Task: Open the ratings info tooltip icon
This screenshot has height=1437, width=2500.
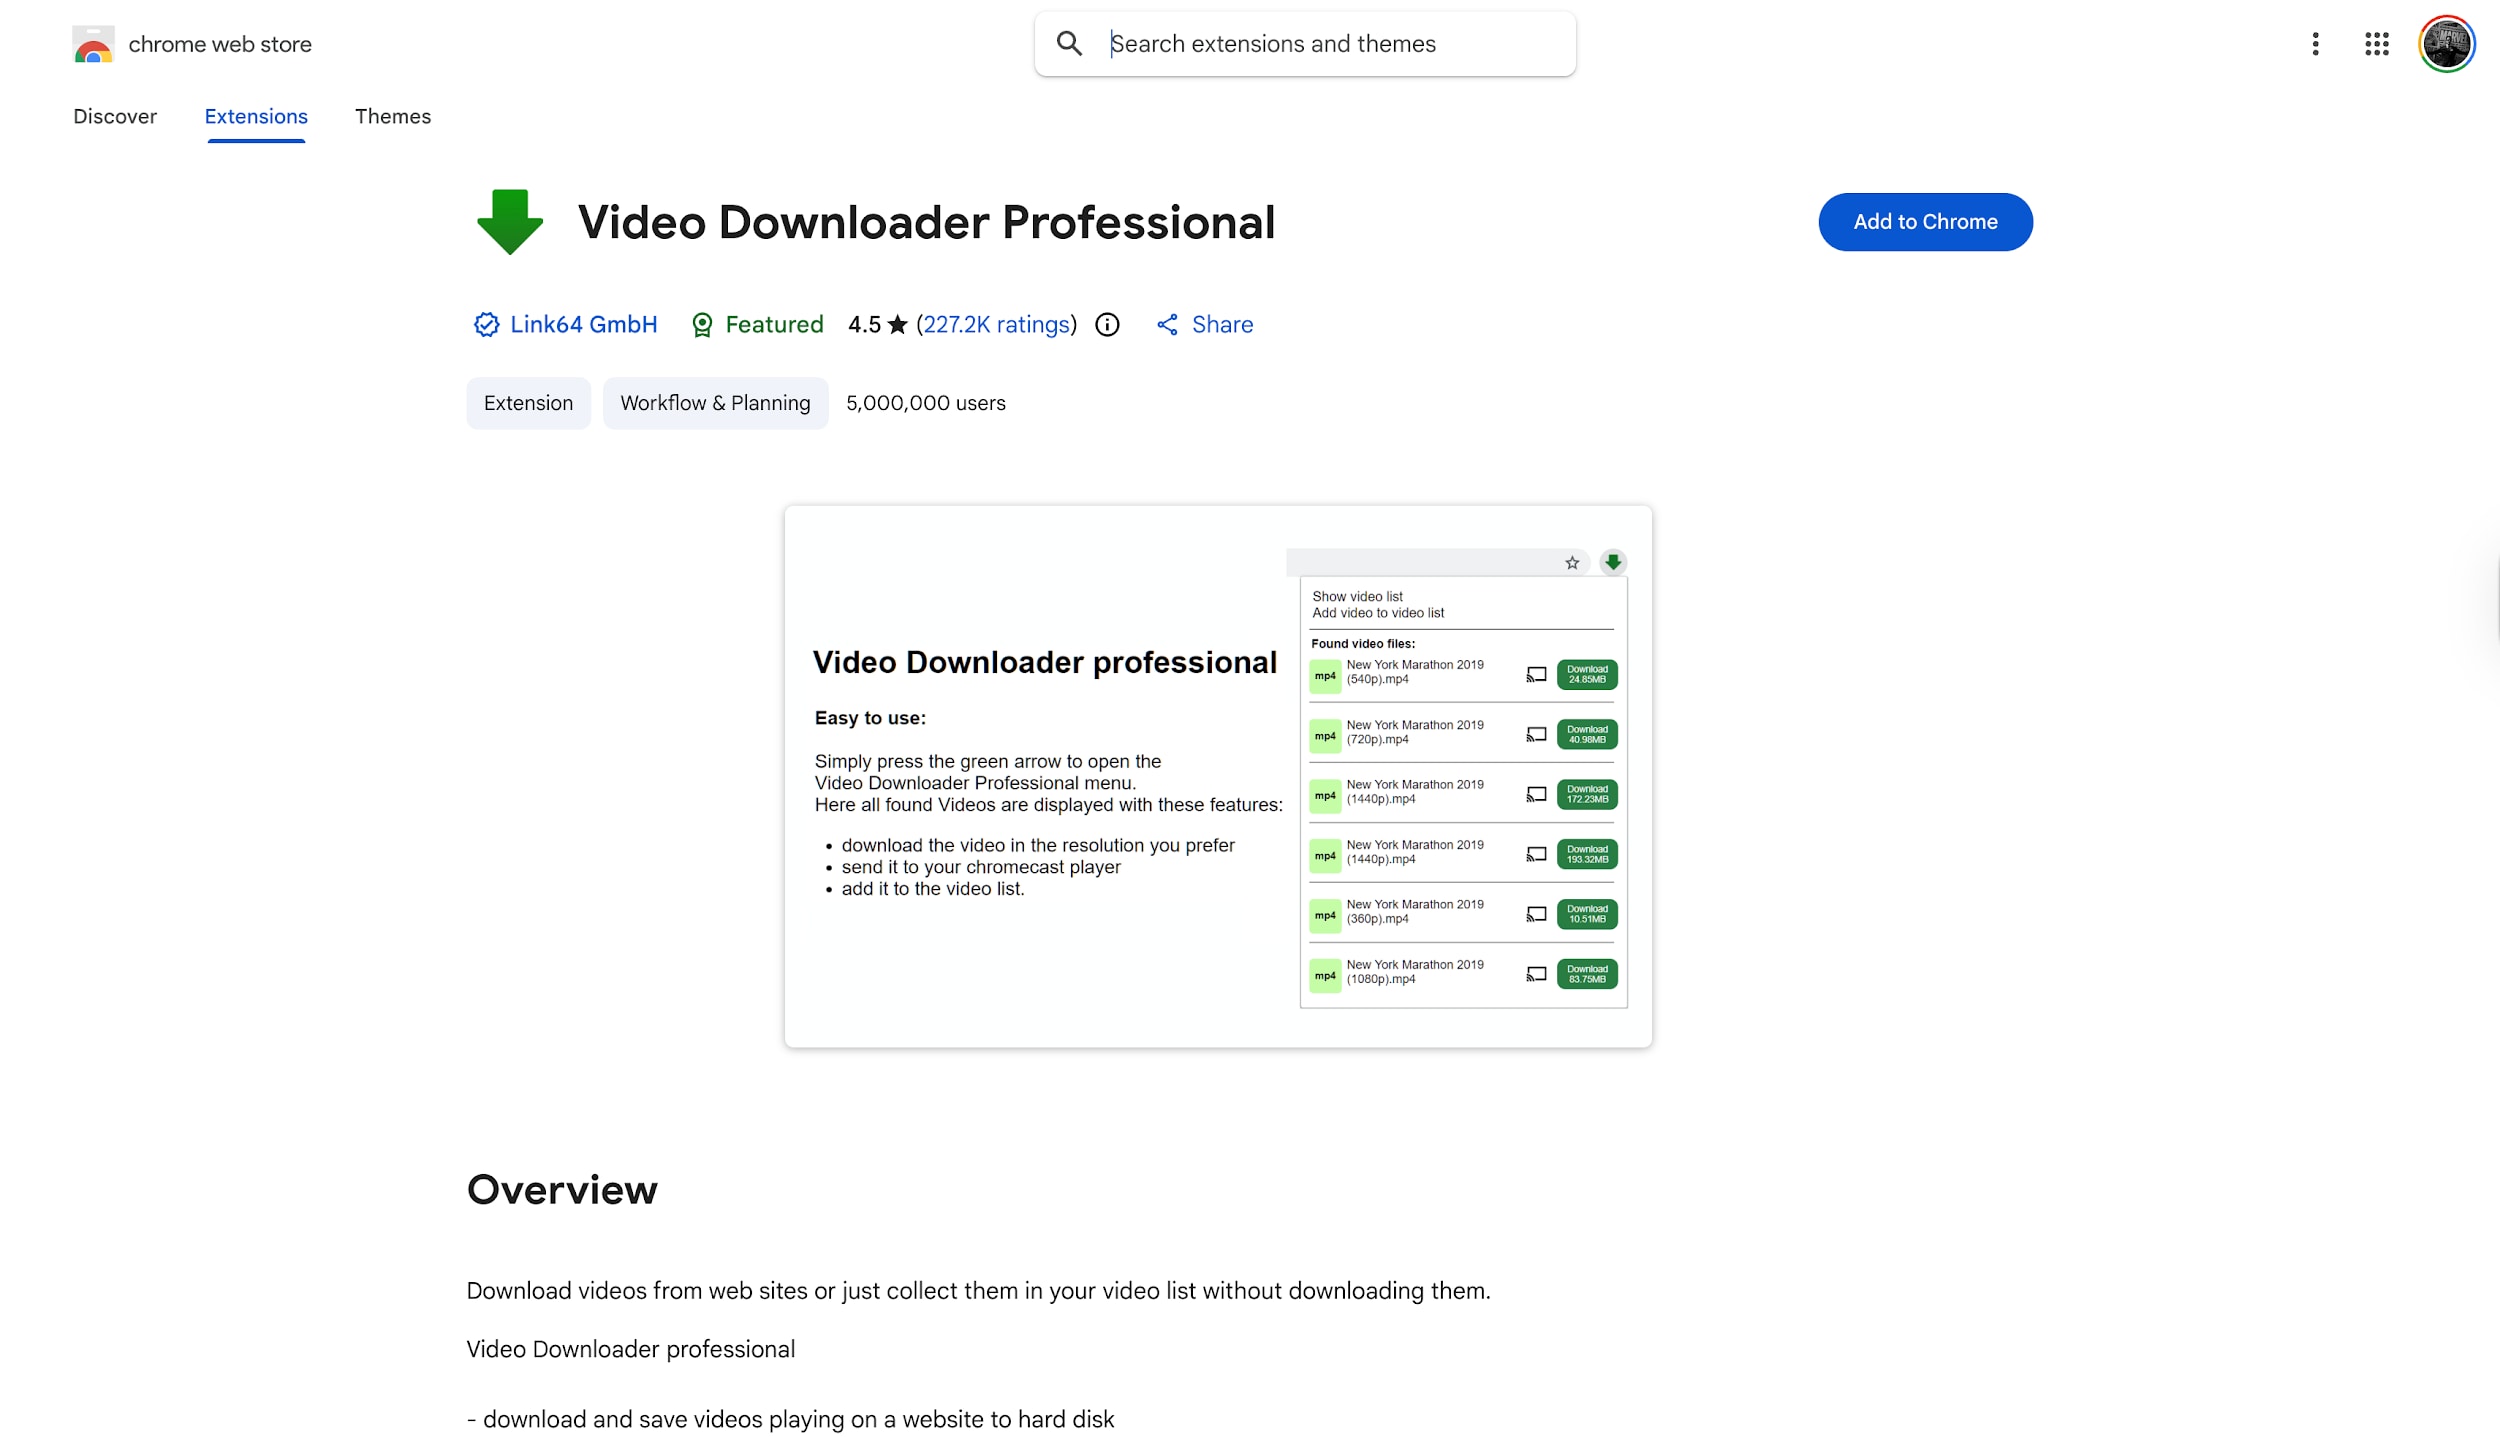Action: tap(1107, 324)
